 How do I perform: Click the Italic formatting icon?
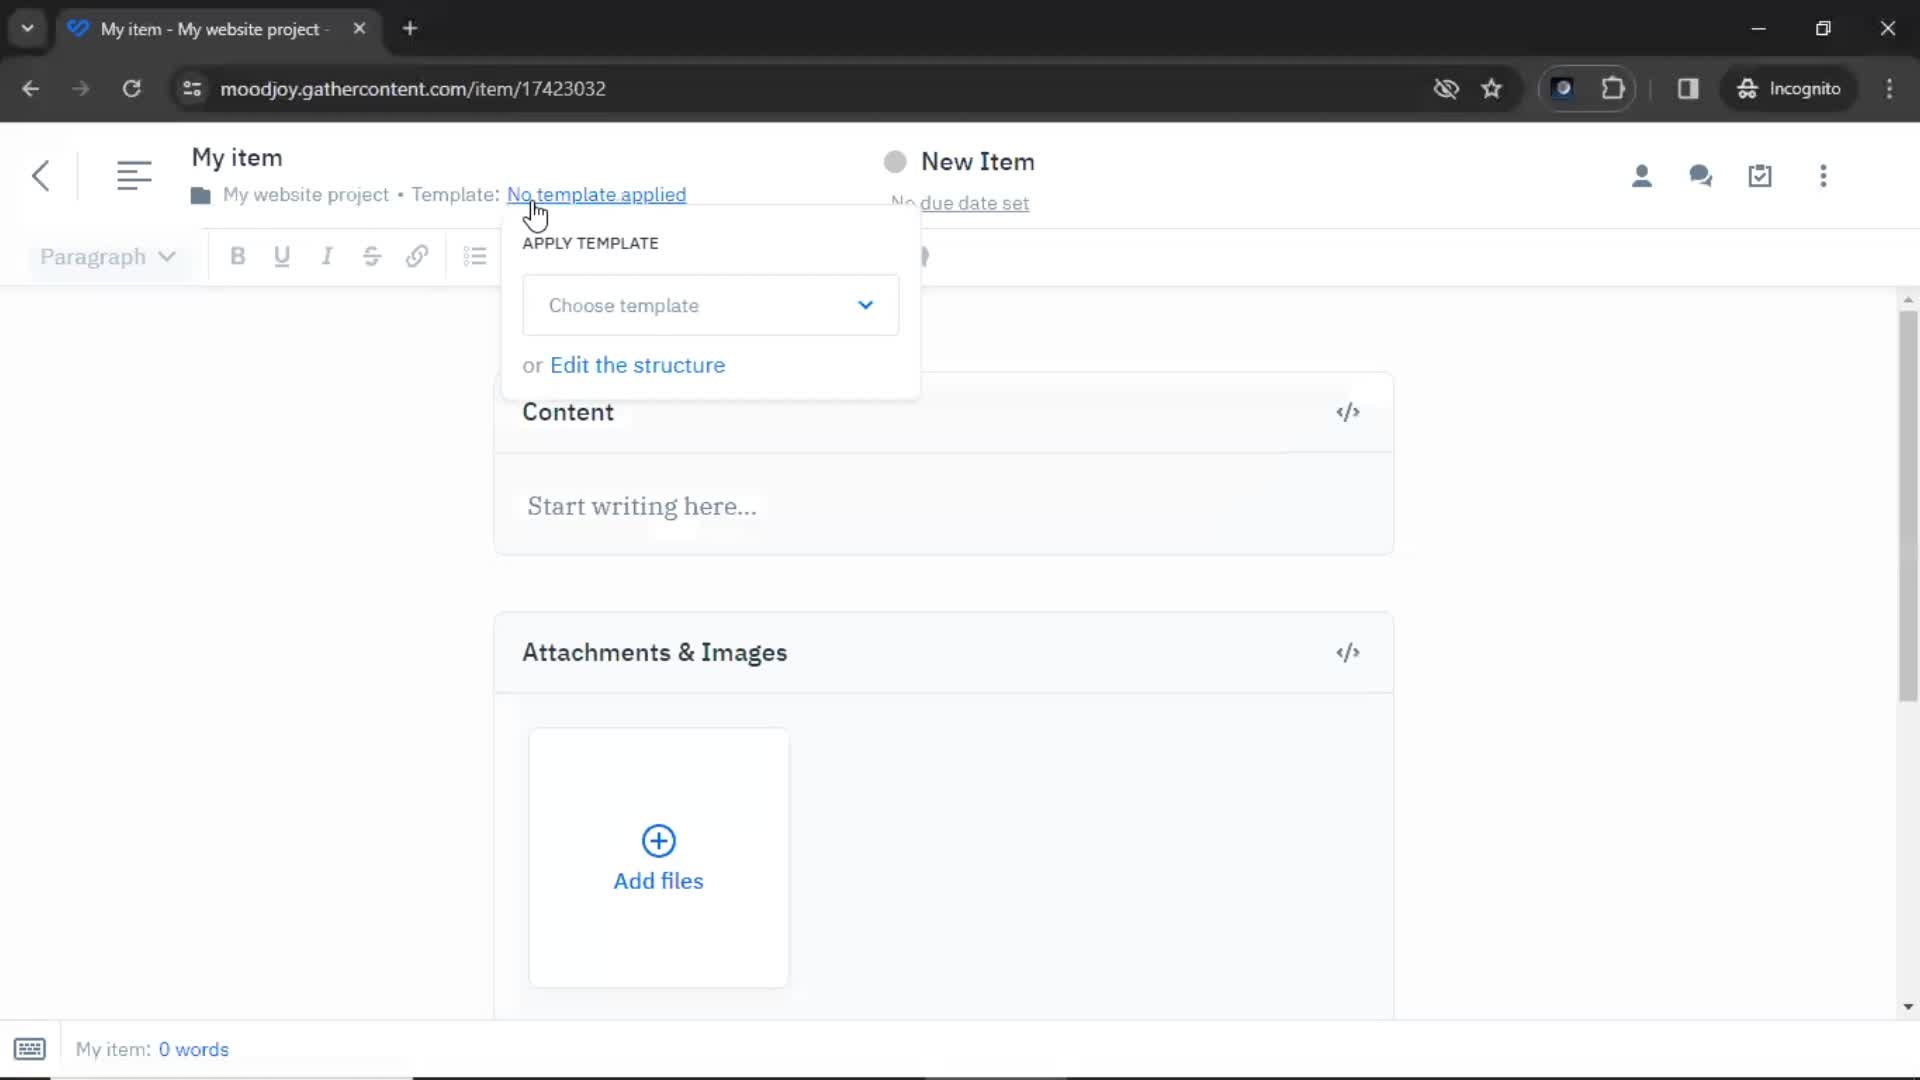click(x=327, y=256)
